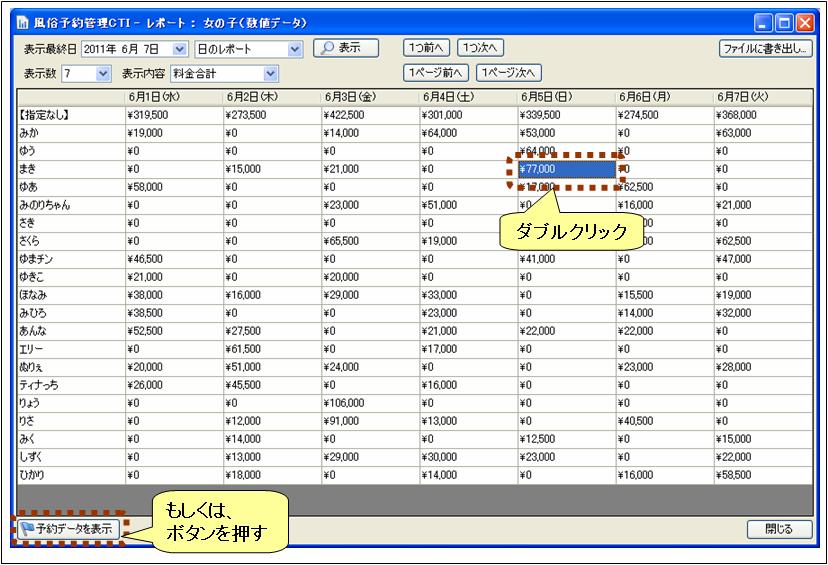
Task: Expand the 表示内容 料金合計 combo box
Action: click(x=270, y=74)
